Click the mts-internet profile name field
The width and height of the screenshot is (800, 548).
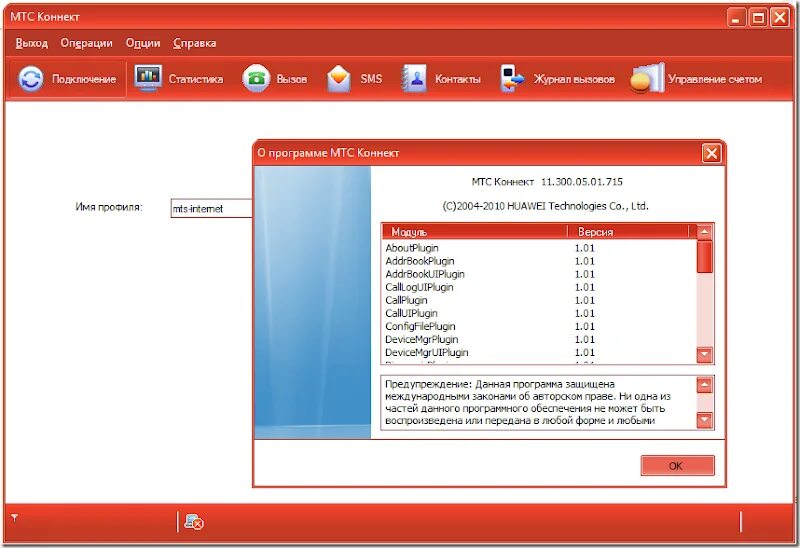pos(212,208)
